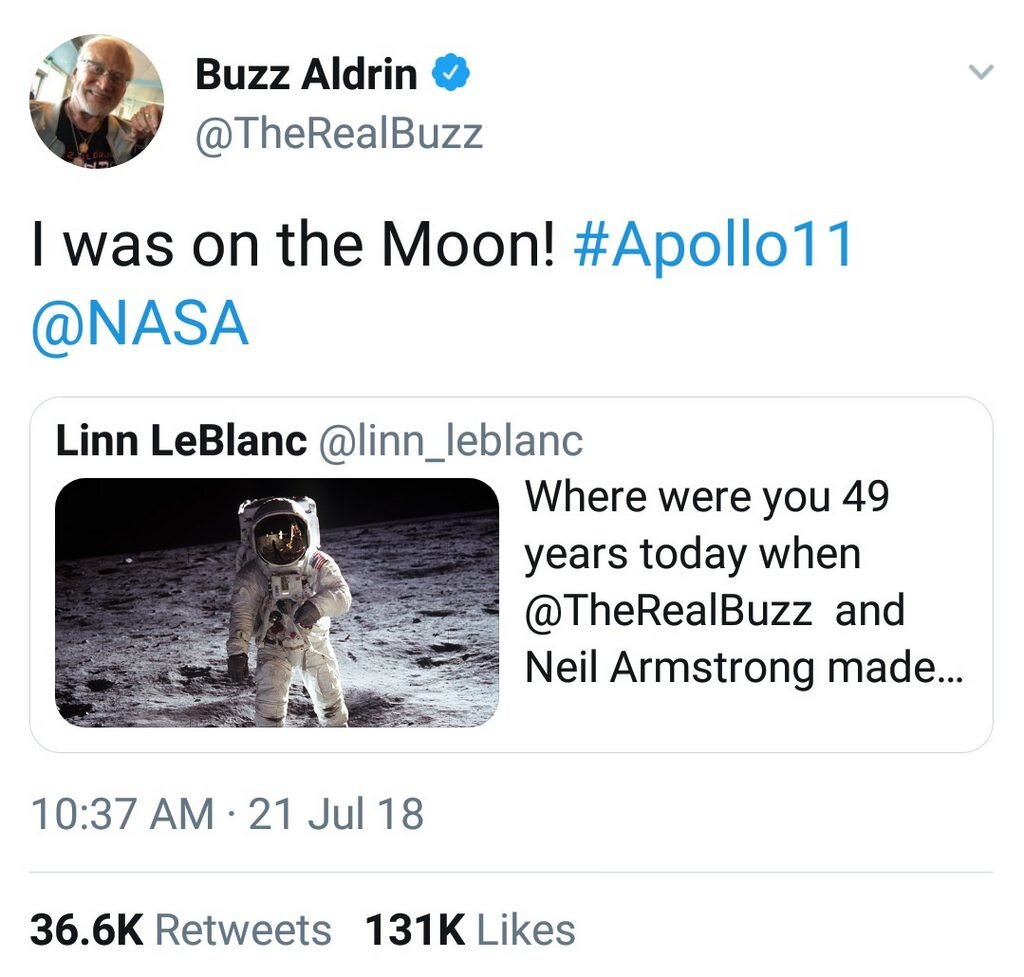Image resolution: width=1024 pixels, height=977 pixels.
Task: Click the @TheRealBuzz handle below the name
Action: click(x=339, y=132)
